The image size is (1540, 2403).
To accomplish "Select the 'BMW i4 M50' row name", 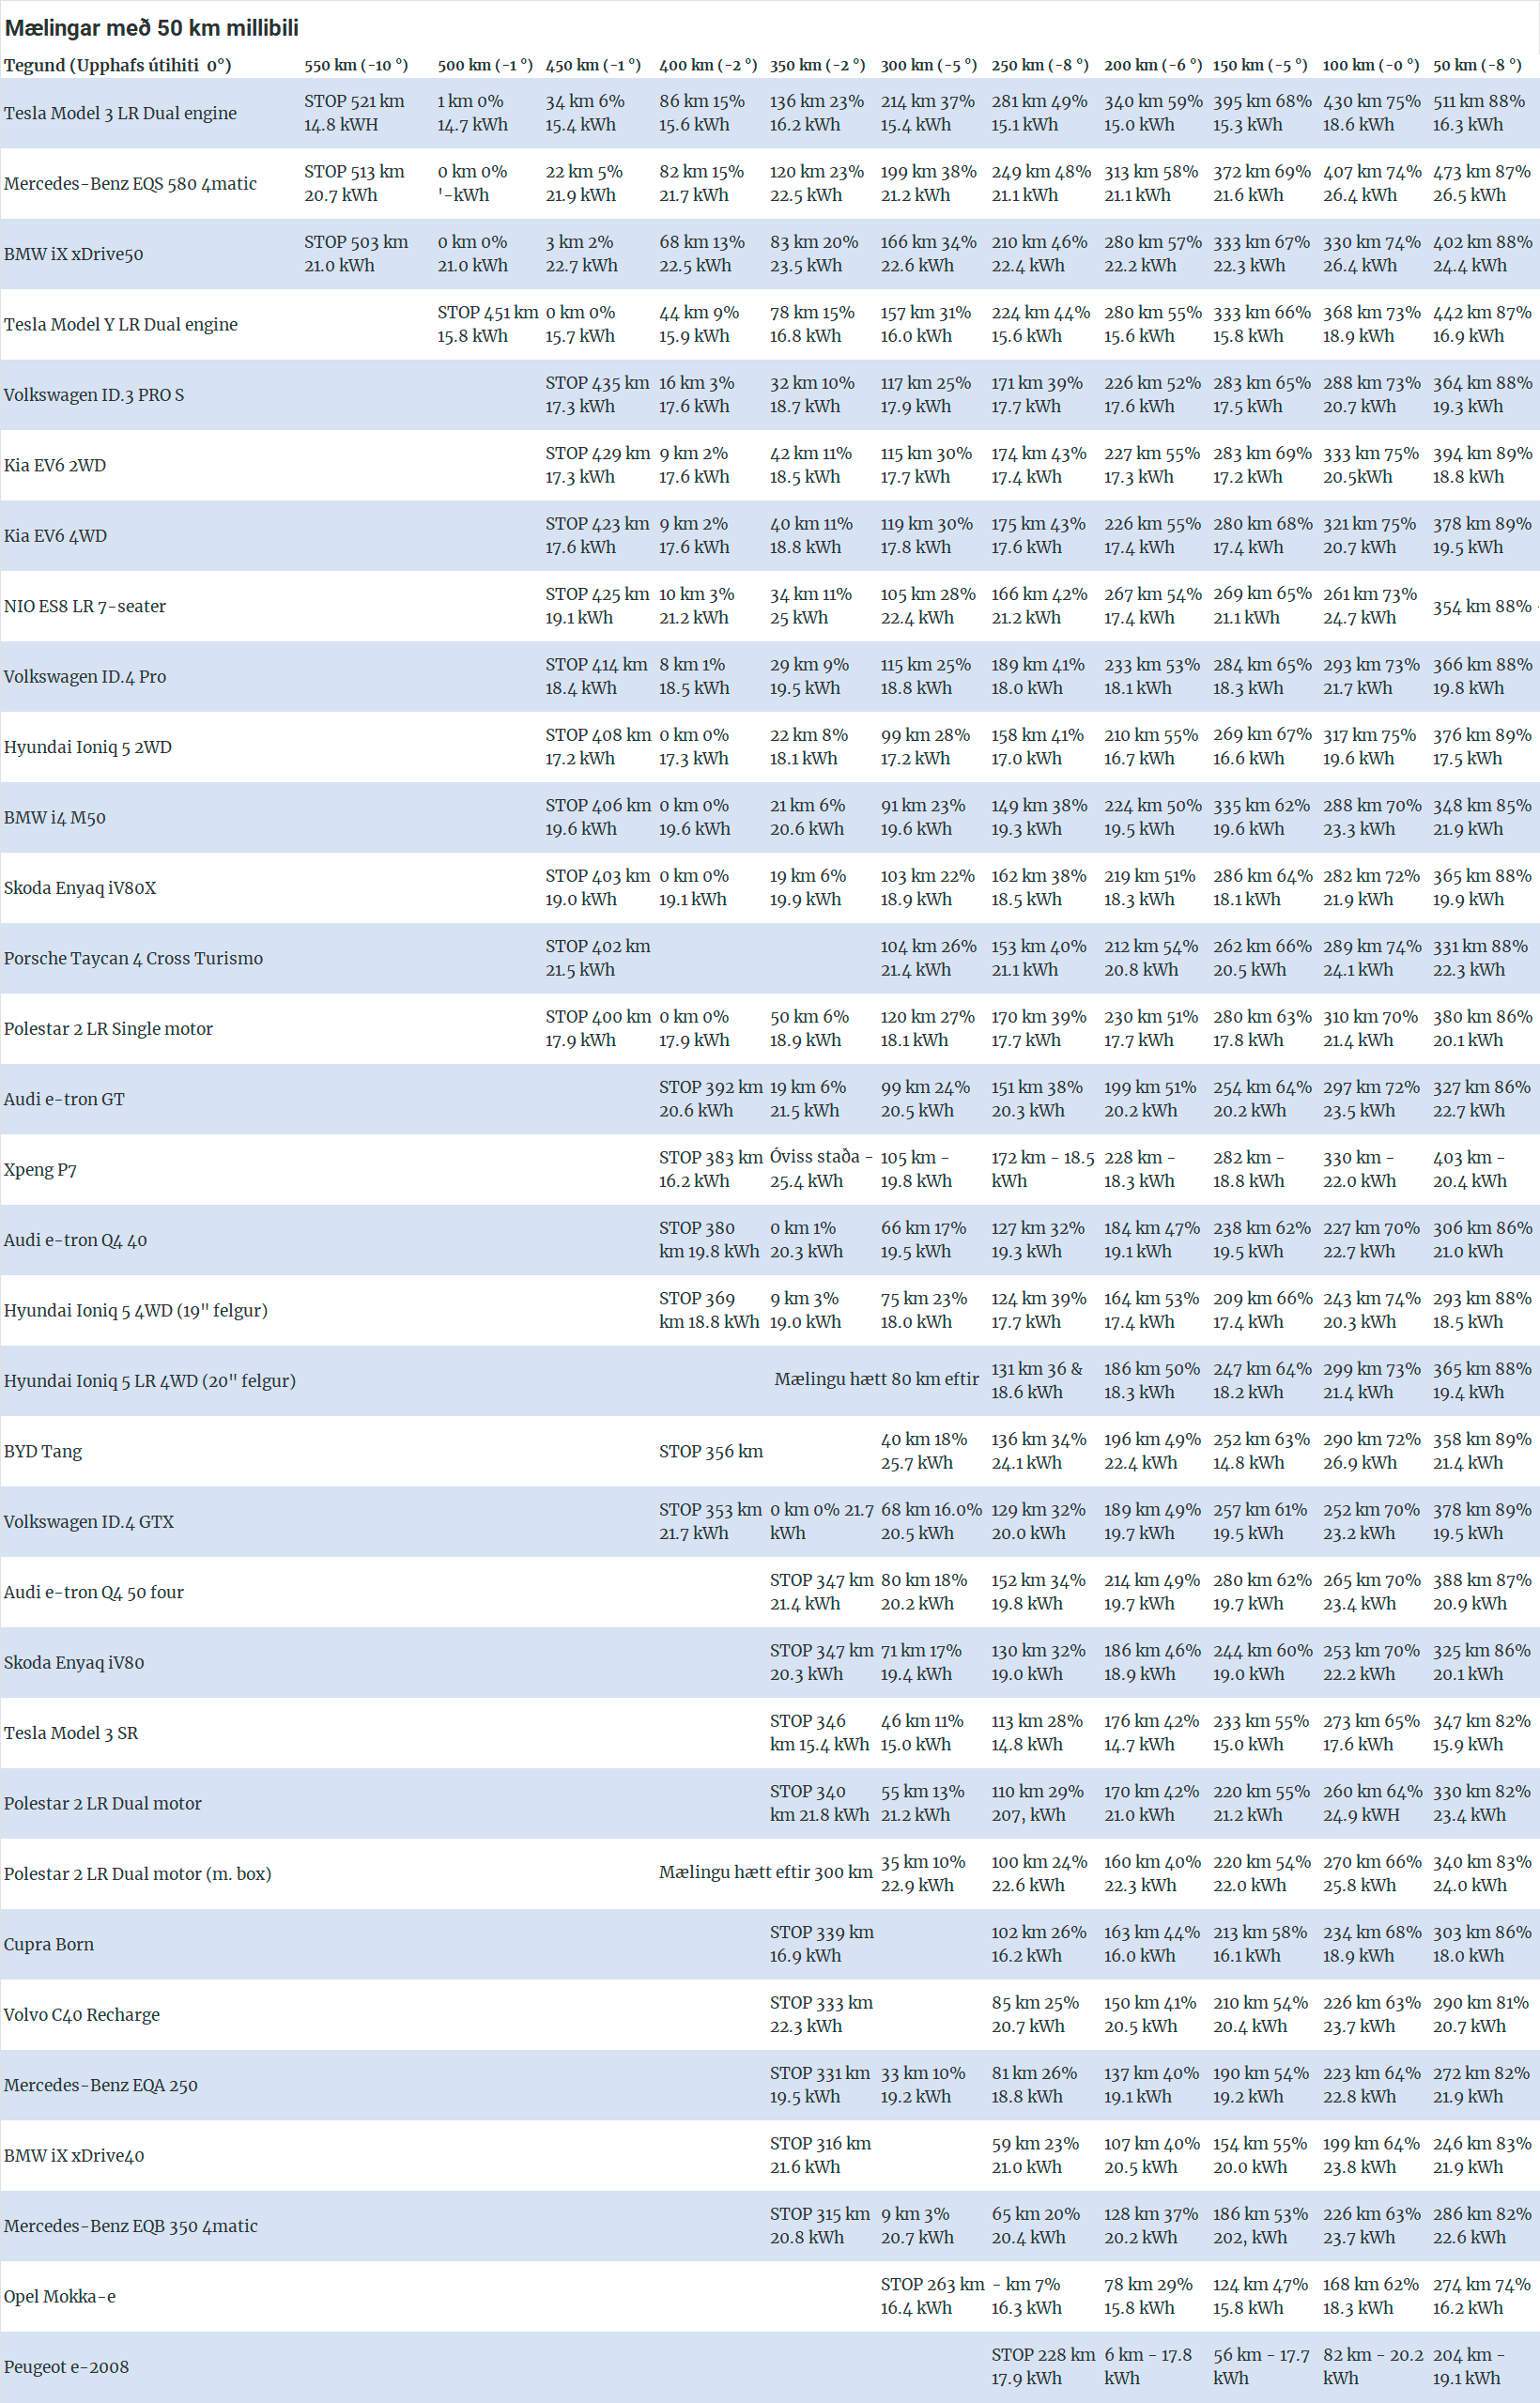I will tap(55, 818).
